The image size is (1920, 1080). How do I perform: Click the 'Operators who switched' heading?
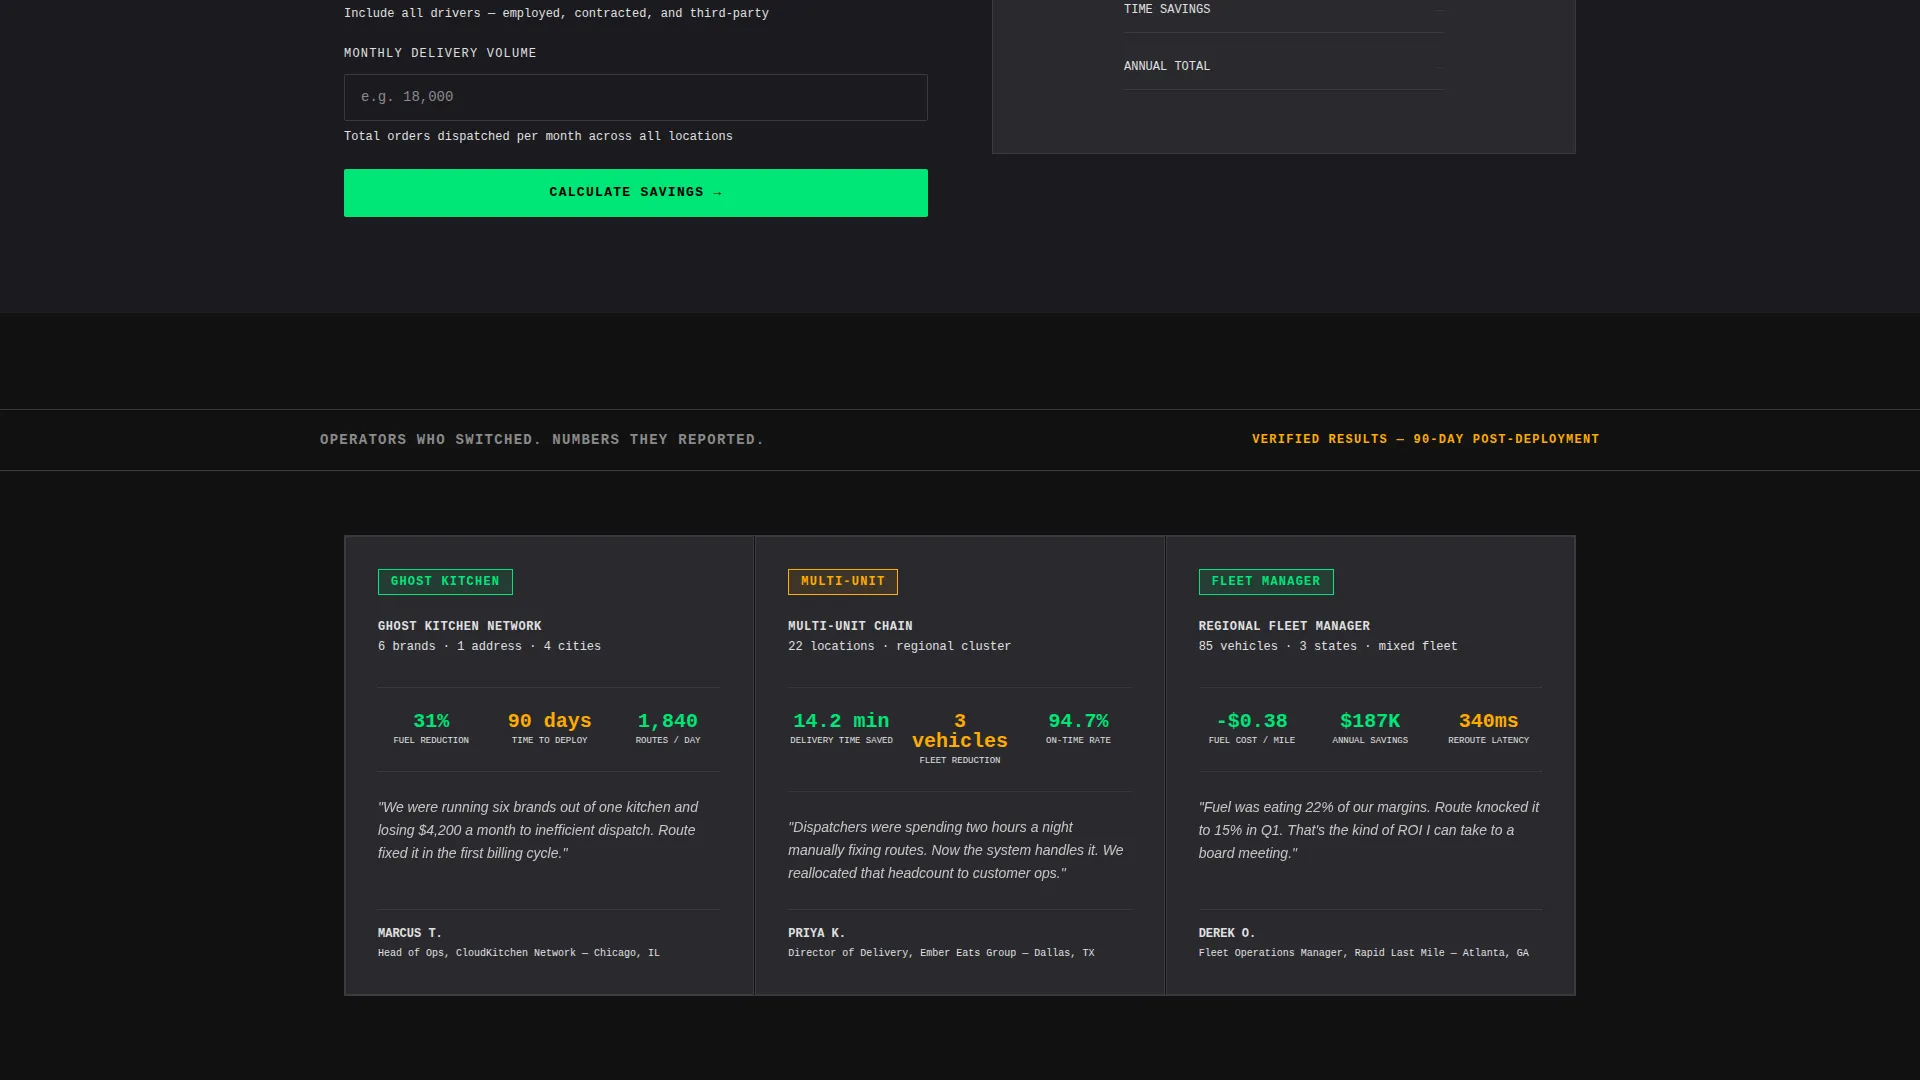click(542, 440)
